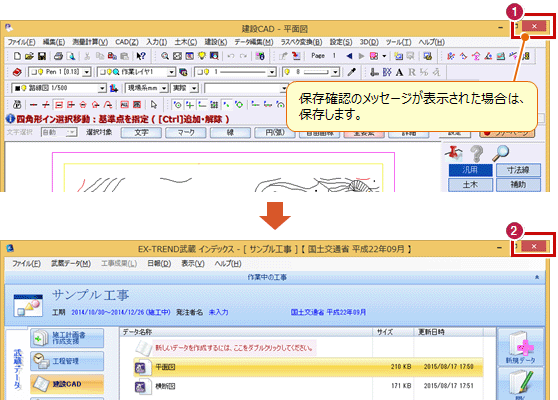This screenshot has width=558, height=400.
Task: Click the red book icon beside Pen dropdown
Action: point(17,72)
